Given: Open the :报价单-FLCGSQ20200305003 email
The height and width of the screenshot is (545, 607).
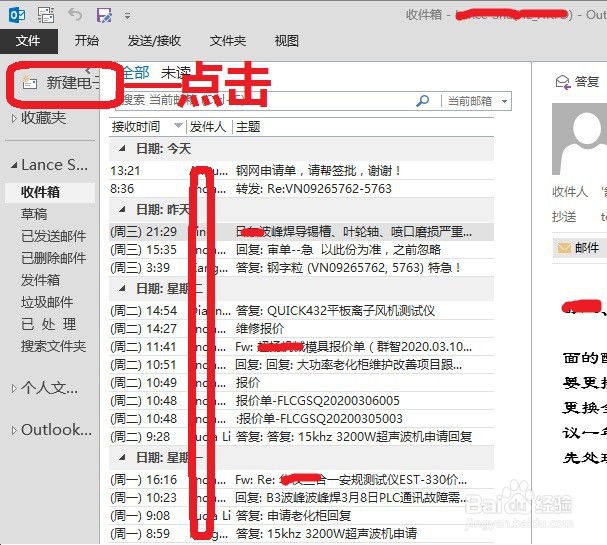Looking at the screenshot, I should (x=302, y=418).
